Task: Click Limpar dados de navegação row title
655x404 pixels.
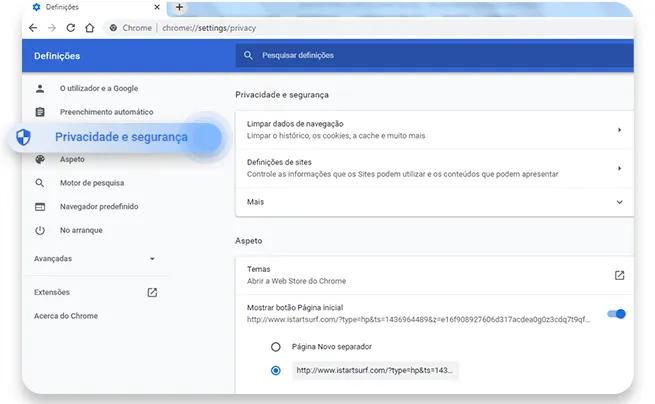Action: pyautogui.click(x=295, y=124)
